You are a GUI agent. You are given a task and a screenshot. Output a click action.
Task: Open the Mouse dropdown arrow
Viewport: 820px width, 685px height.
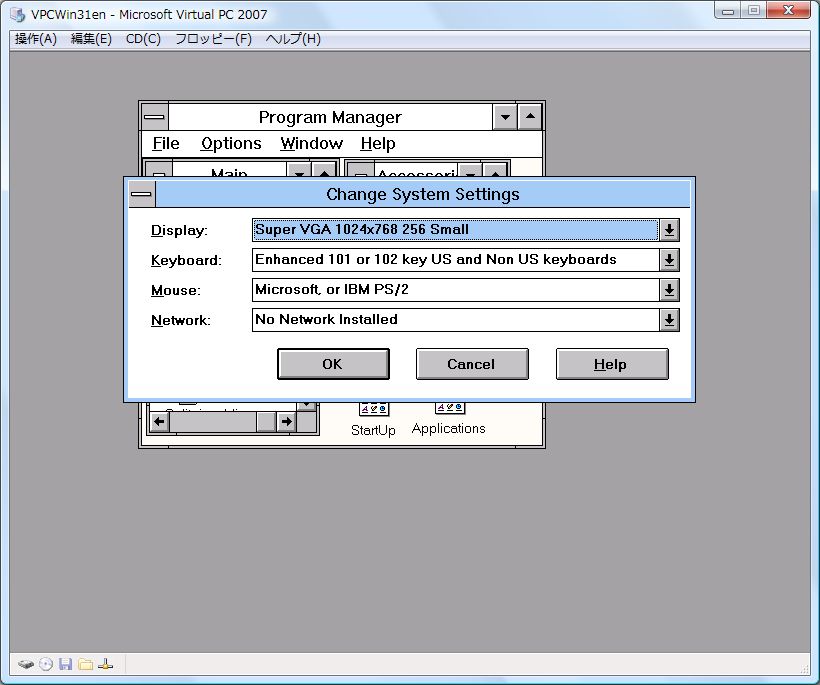click(669, 290)
